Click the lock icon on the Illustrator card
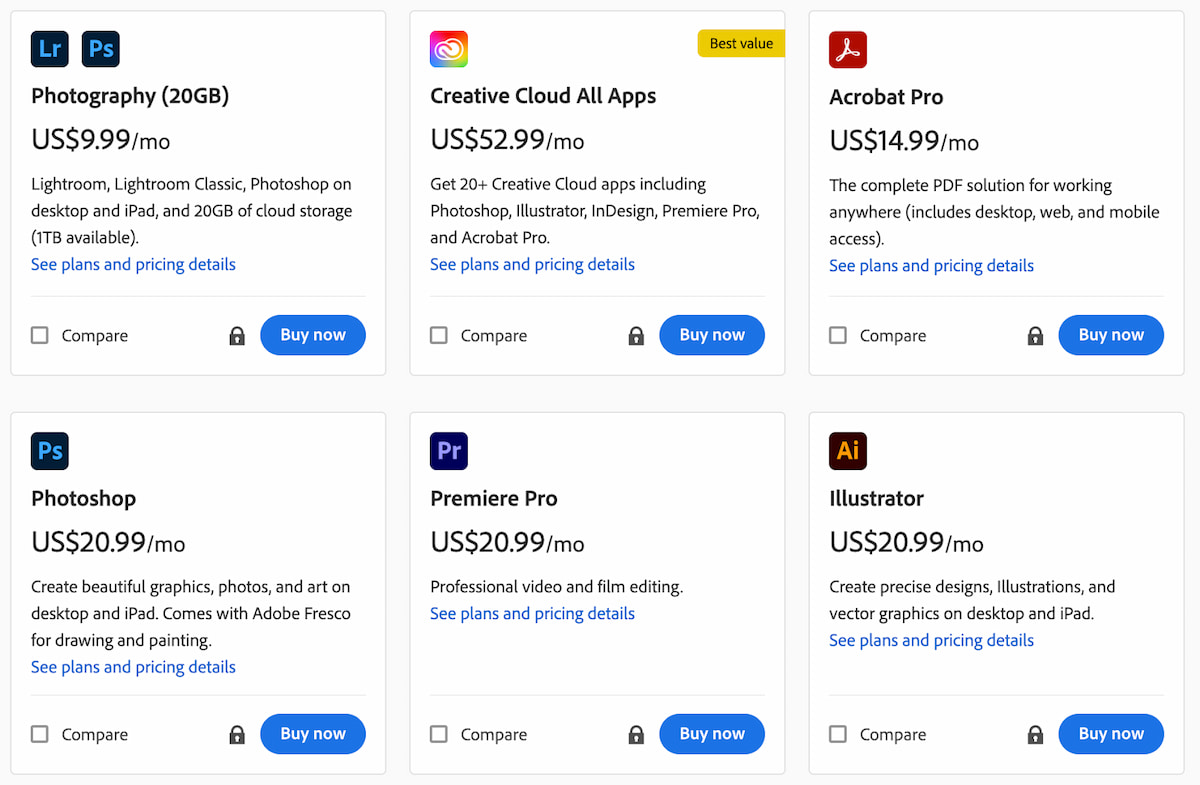The height and width of the screenshot is (785, 1200). [1035, 733]
